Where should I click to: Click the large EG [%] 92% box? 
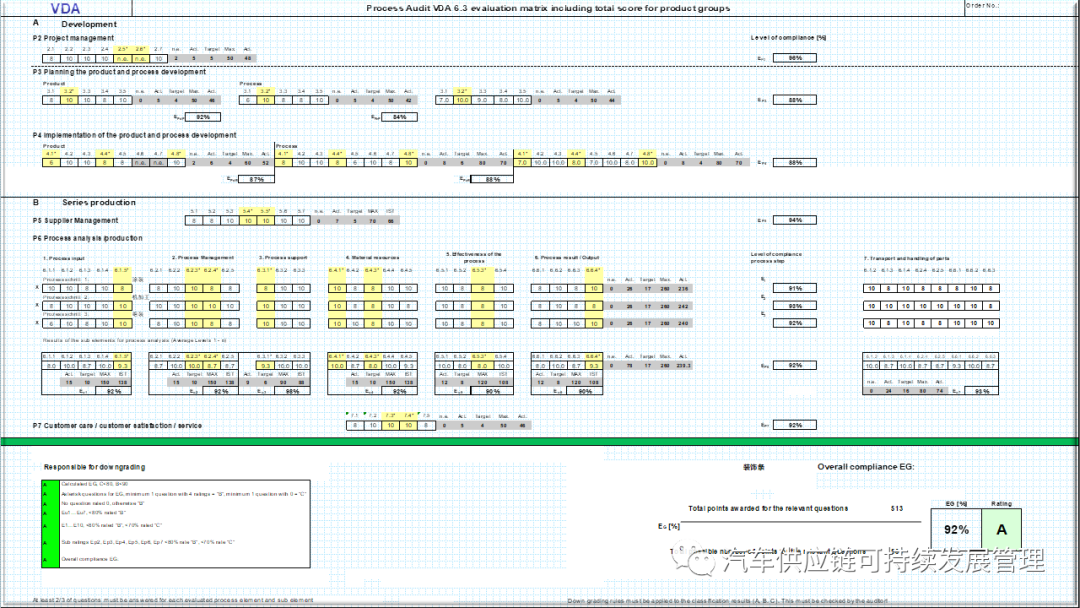[956, 529]
